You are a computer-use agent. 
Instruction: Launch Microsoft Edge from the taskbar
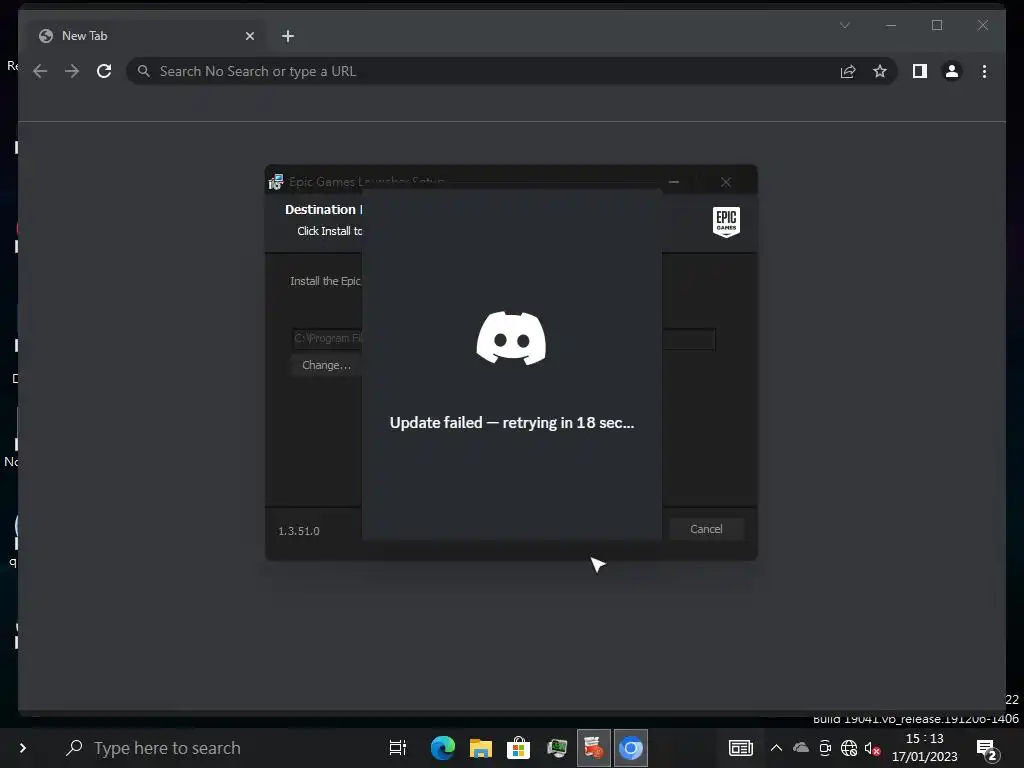[x=443, y=748]
